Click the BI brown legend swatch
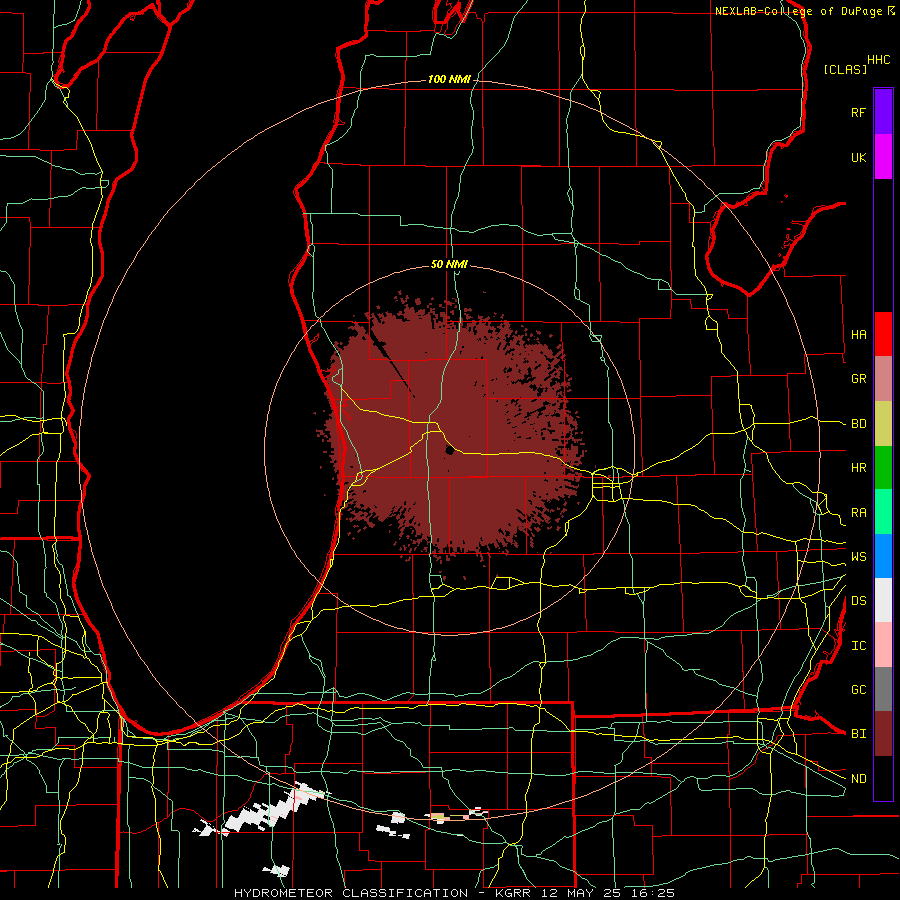The width and height of the screenshot is (900, 900). 883,734
